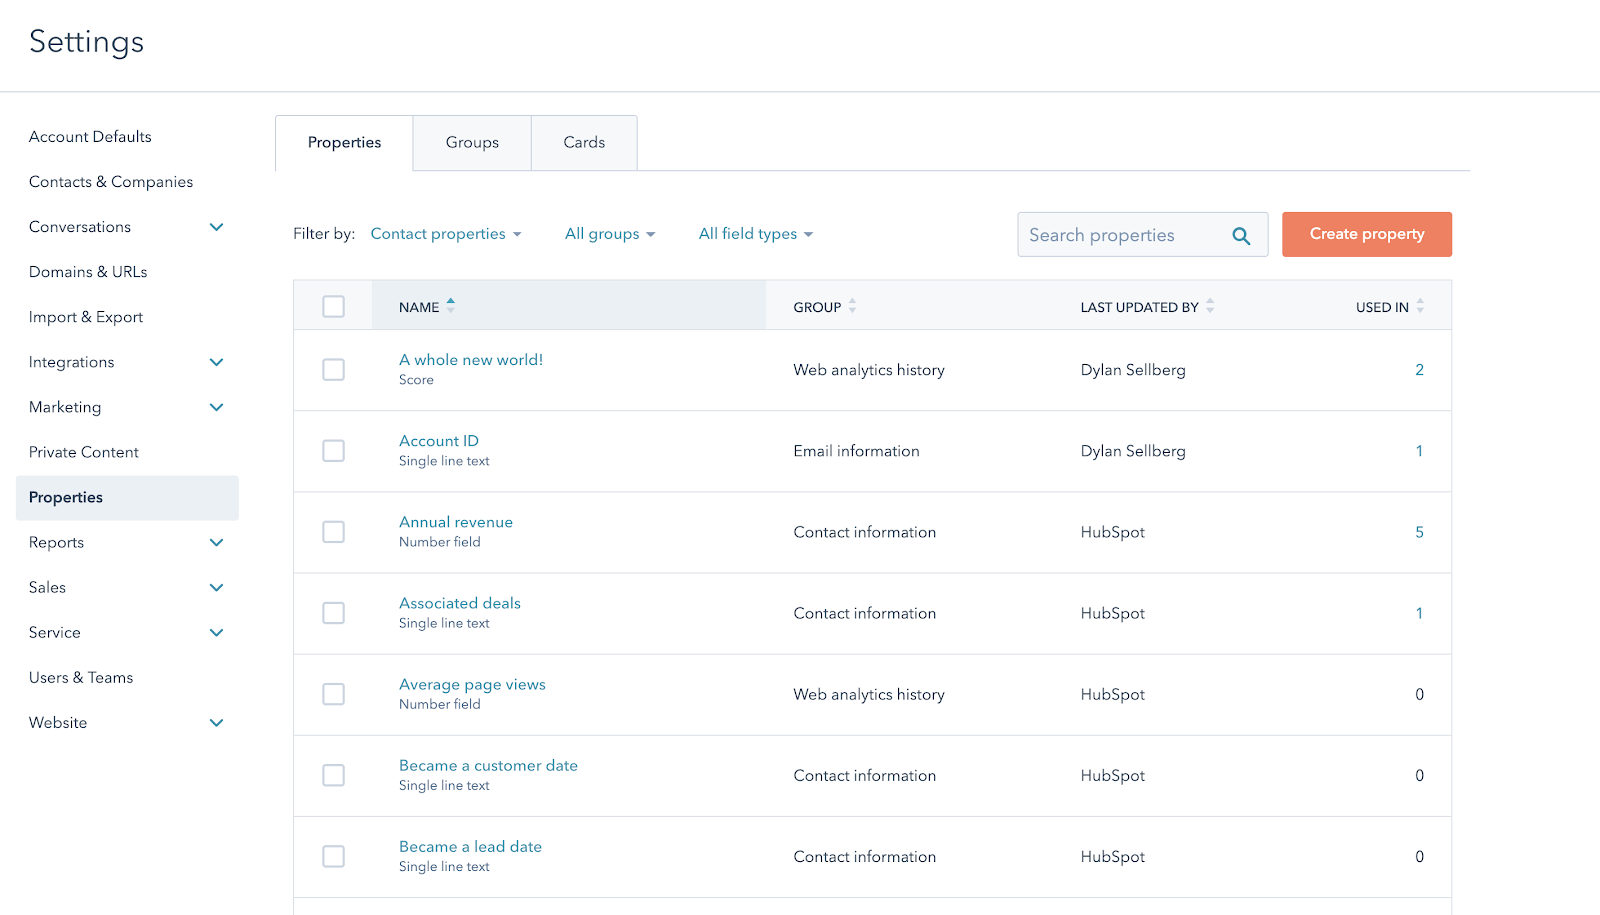The image size is (1600, 915).
Task: Sort by Last Updated By arrows
Action: pos(1210,306)
